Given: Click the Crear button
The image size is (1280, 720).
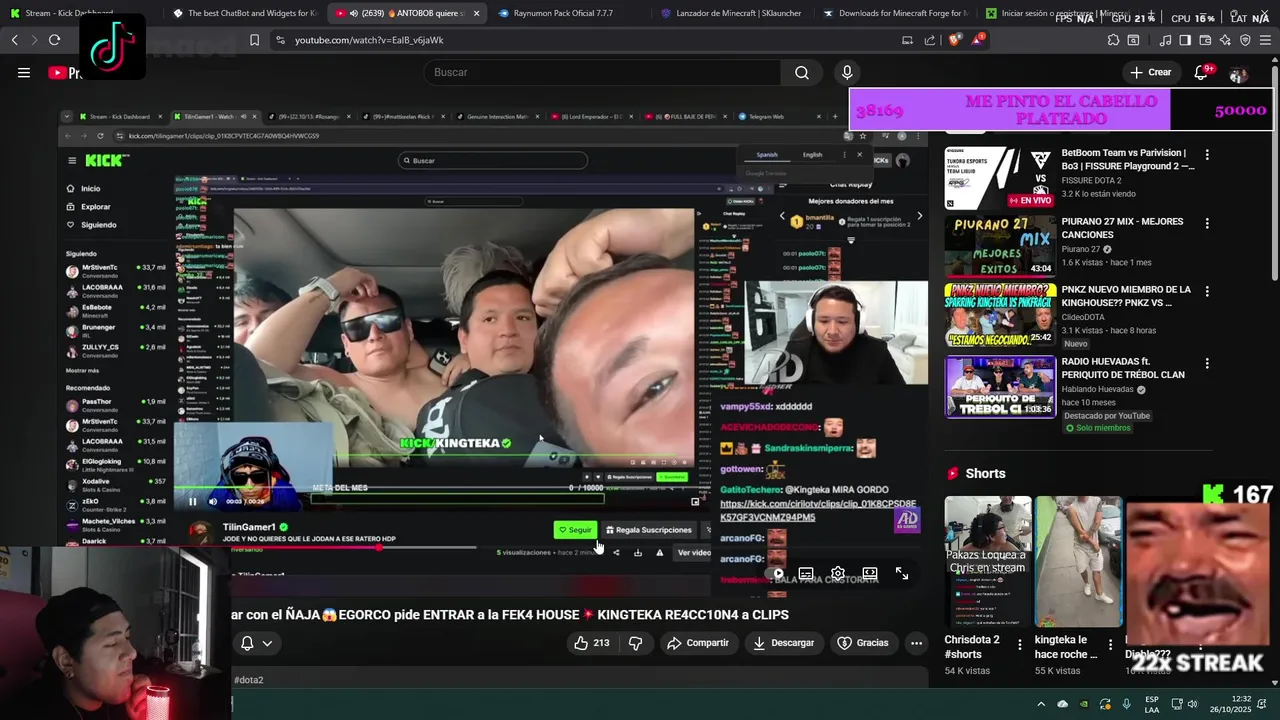Looking at the screenshot, I should point(1150,72).
